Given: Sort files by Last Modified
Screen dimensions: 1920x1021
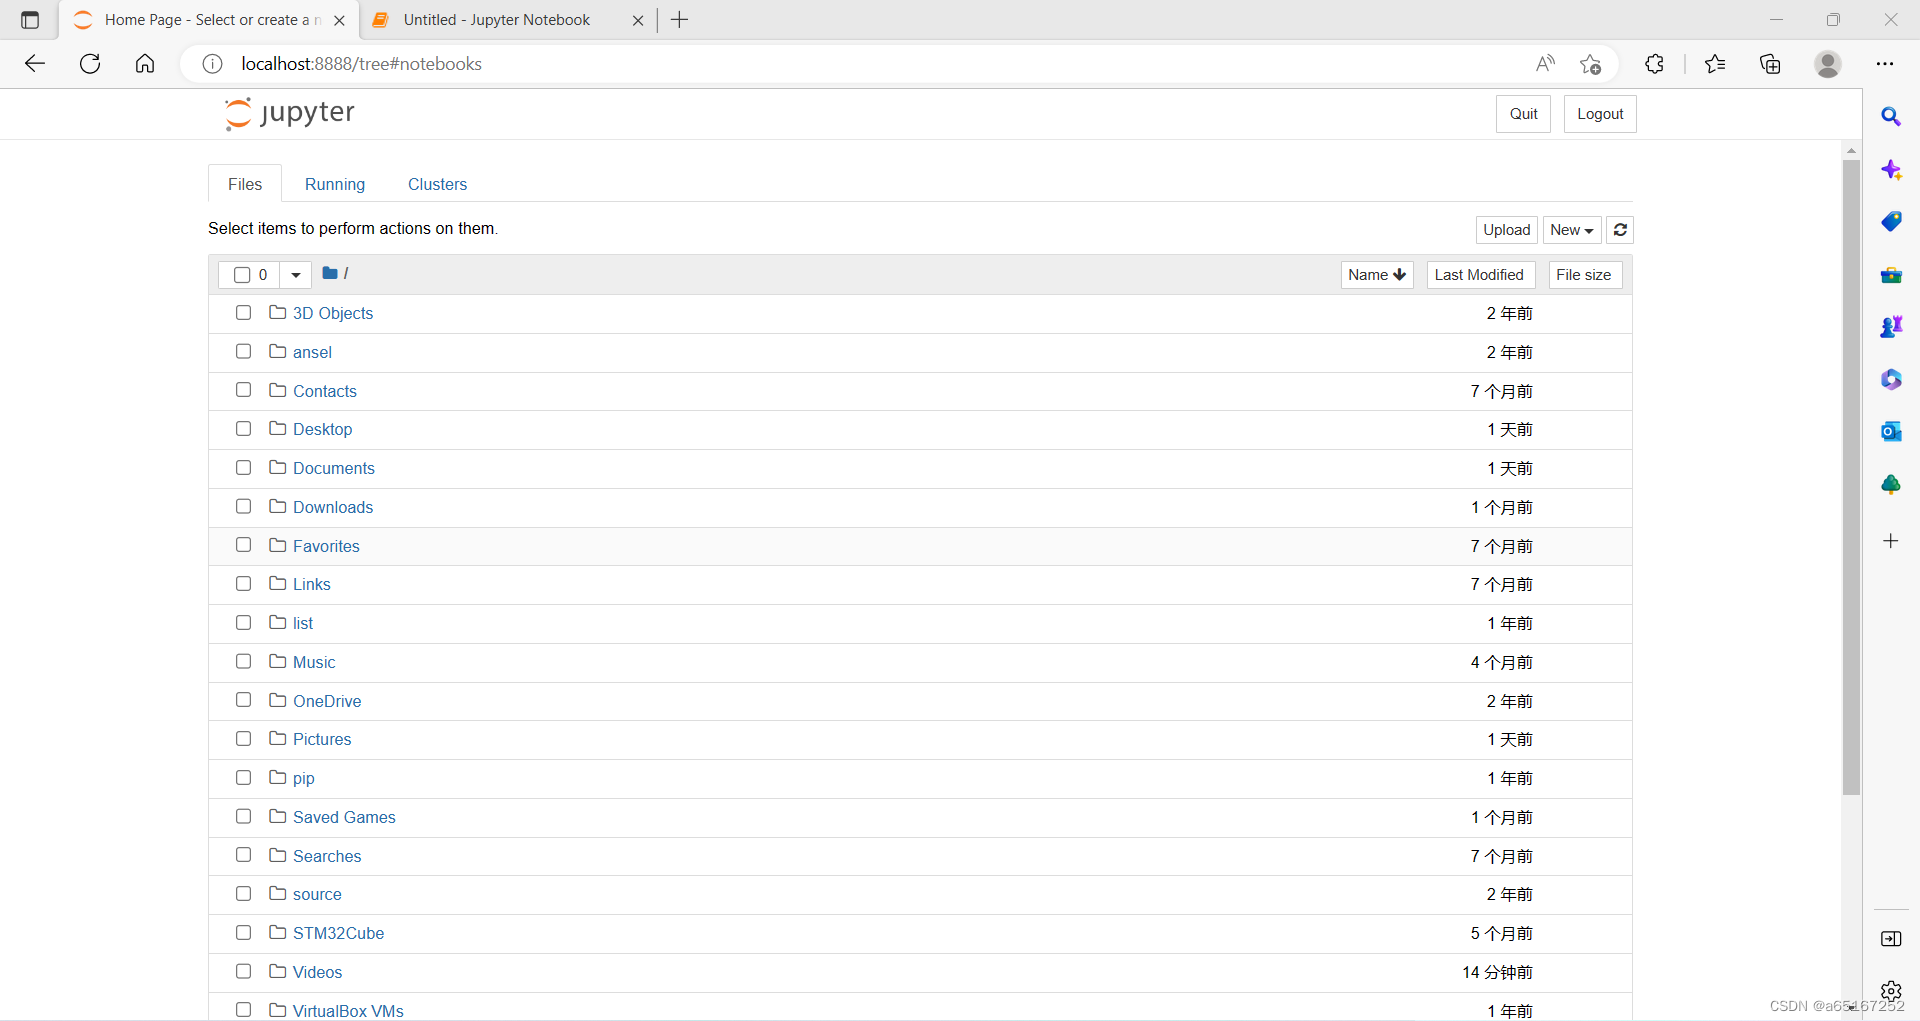Looking at the screenshot, I should coord(1480,275).
